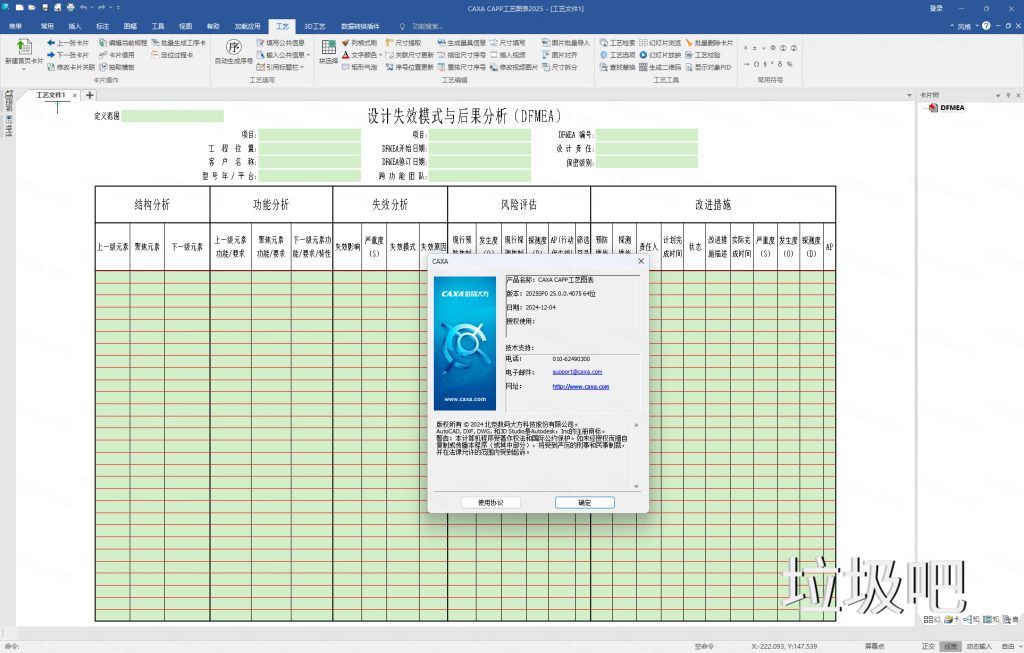Toggle 正交 orthogonal mode in status bar
Viewport: 1024px width, 653px height.
(x=928, y=645)
